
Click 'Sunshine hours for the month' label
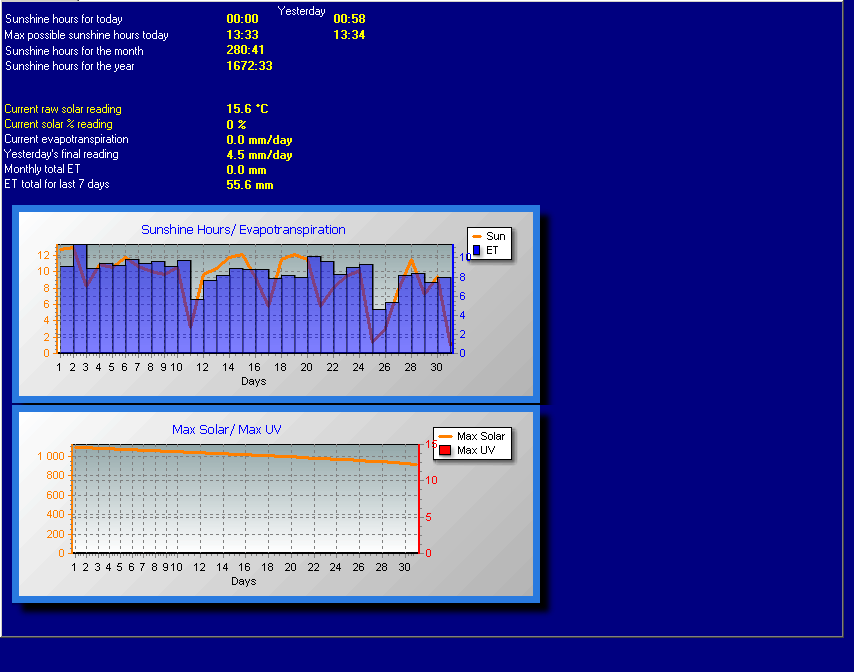coord(74,51)
